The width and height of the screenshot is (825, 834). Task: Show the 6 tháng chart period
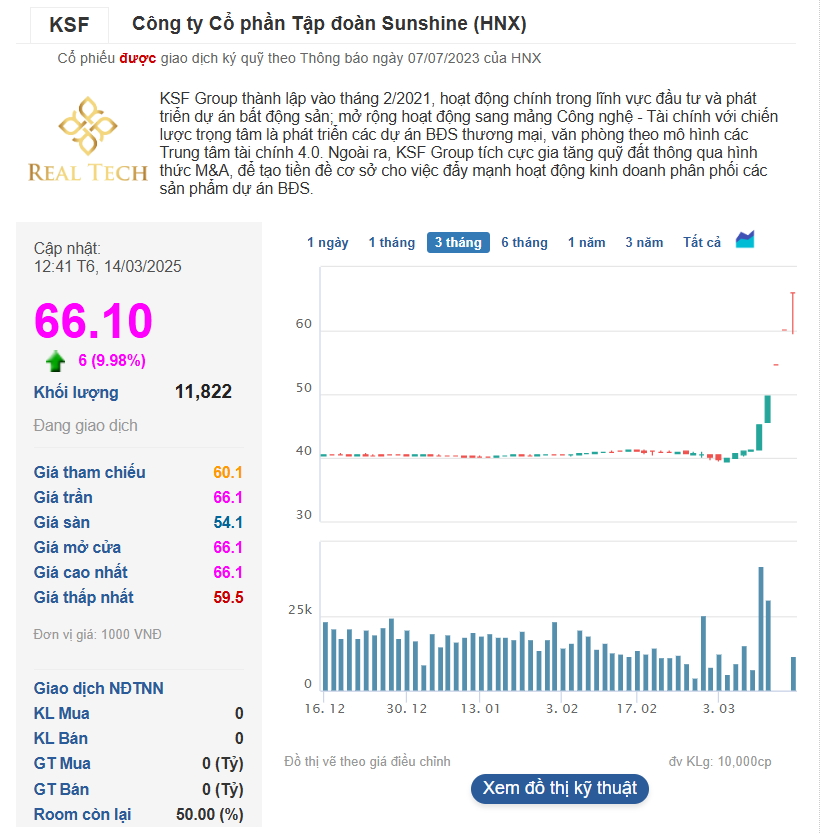[x=524, y=243]
